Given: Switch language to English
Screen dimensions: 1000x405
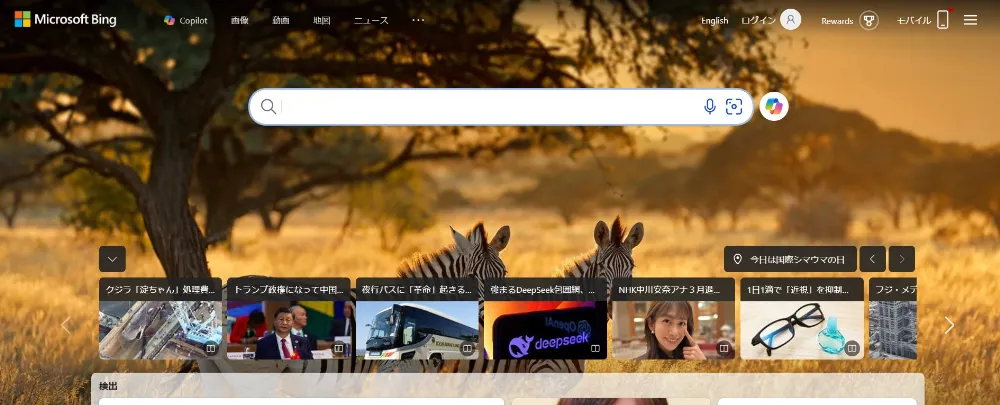Looking at the screenshot, I should [714, 20].
